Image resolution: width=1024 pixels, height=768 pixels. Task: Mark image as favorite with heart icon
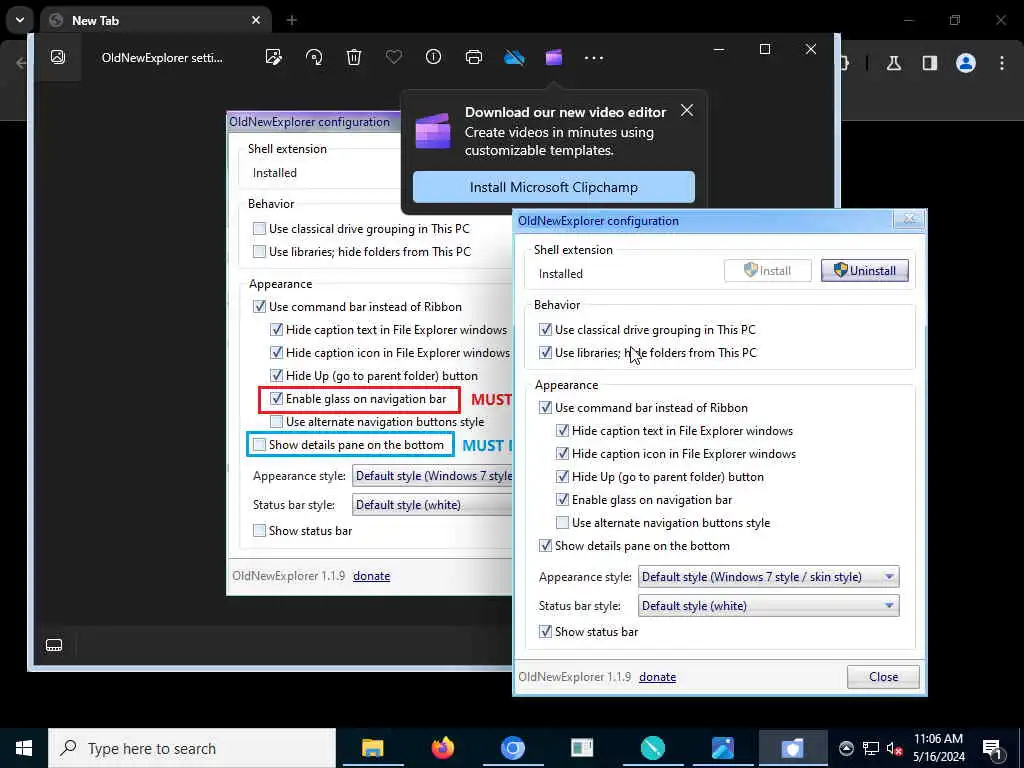tap(394, 57)
